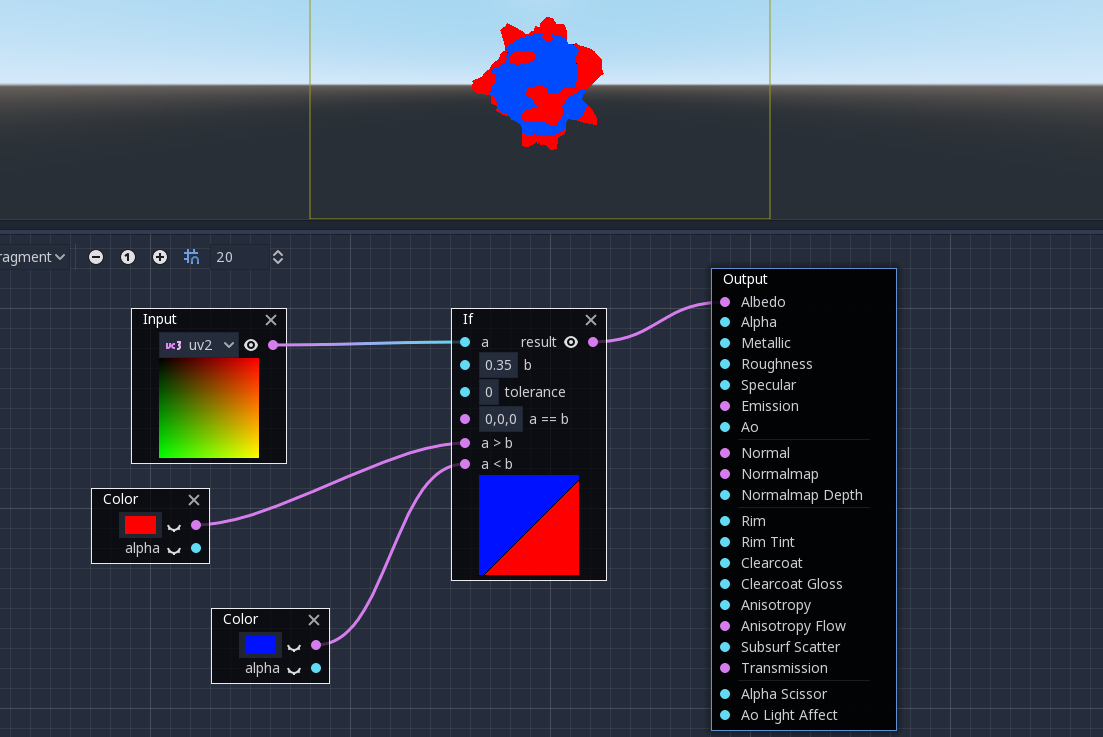This screenshot has height=737, width=1103.
Task: Close the If node
Action: pyautogui.click(x=591, y=320)
